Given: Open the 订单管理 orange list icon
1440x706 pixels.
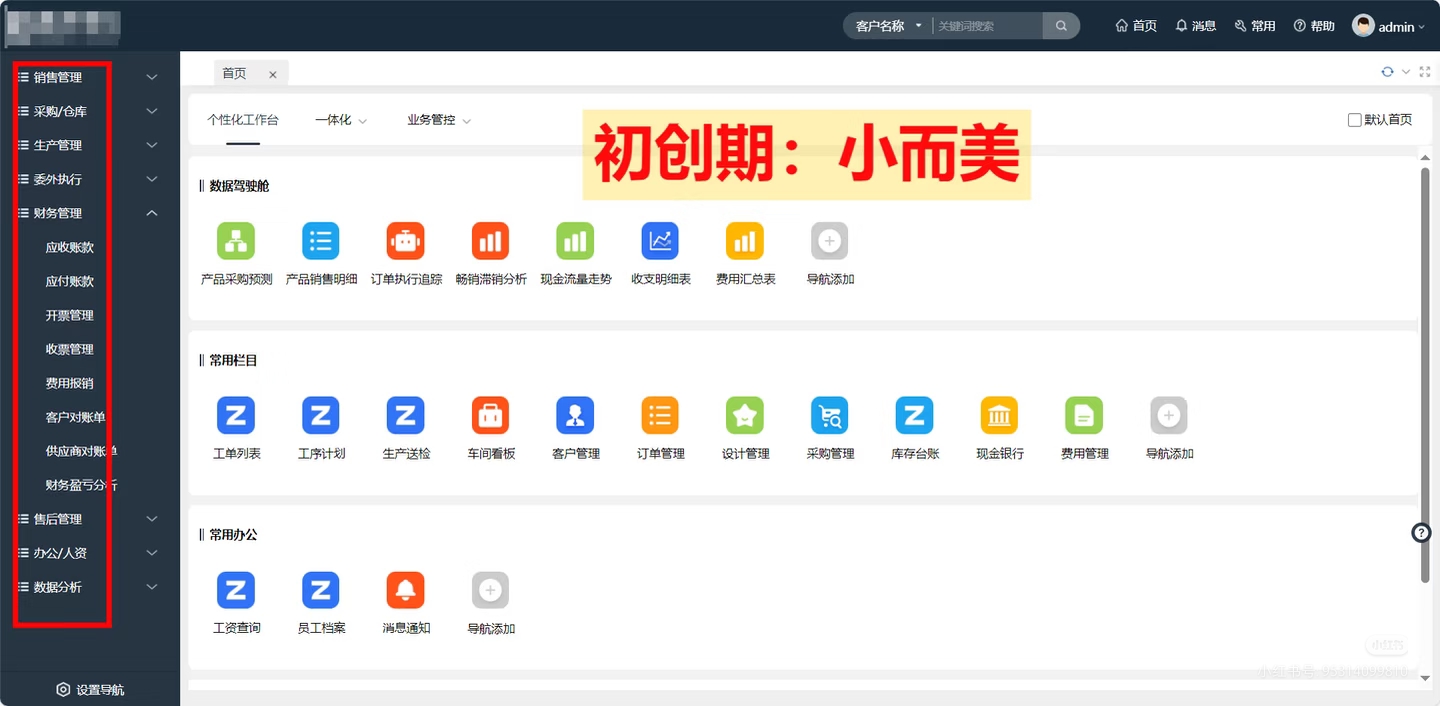Looking at the screenshot, I should [x=660, y=415].
